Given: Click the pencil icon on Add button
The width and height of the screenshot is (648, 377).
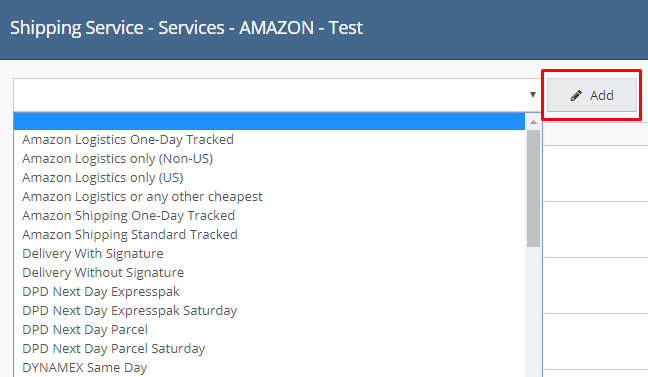Looking at the screenshot, I should coord(576,95).
